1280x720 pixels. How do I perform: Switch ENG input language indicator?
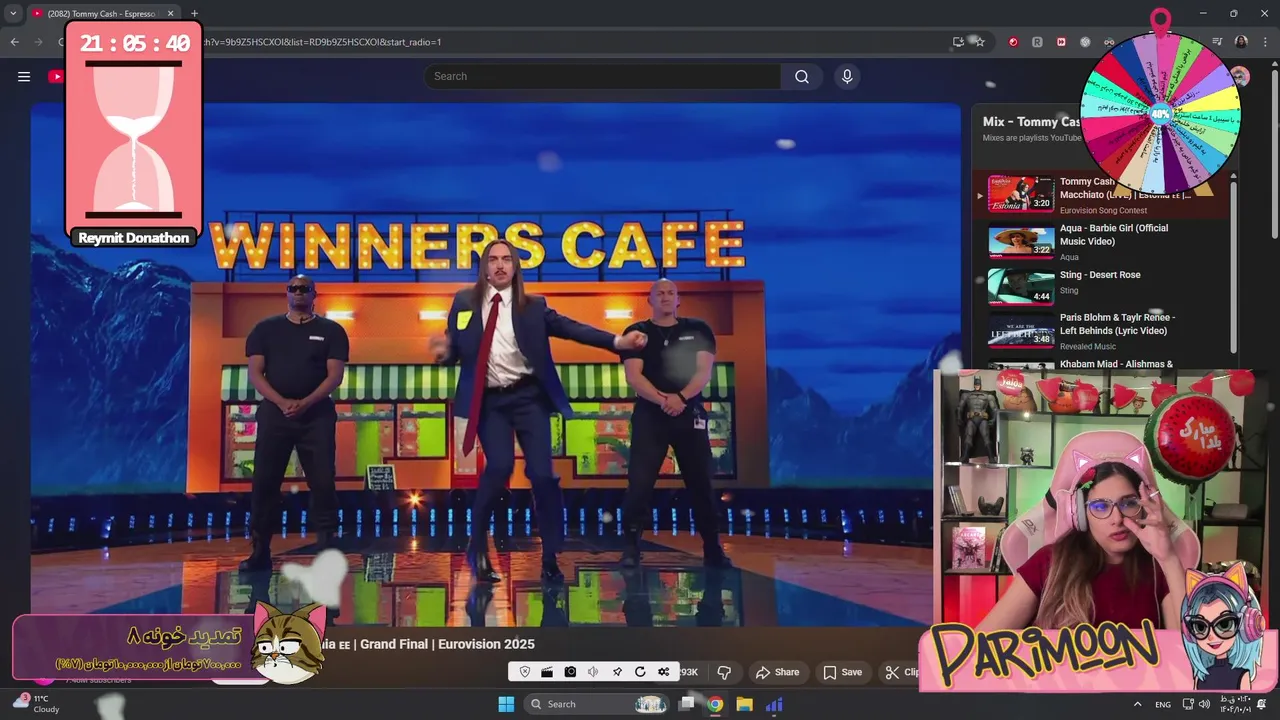(1163, 704)
